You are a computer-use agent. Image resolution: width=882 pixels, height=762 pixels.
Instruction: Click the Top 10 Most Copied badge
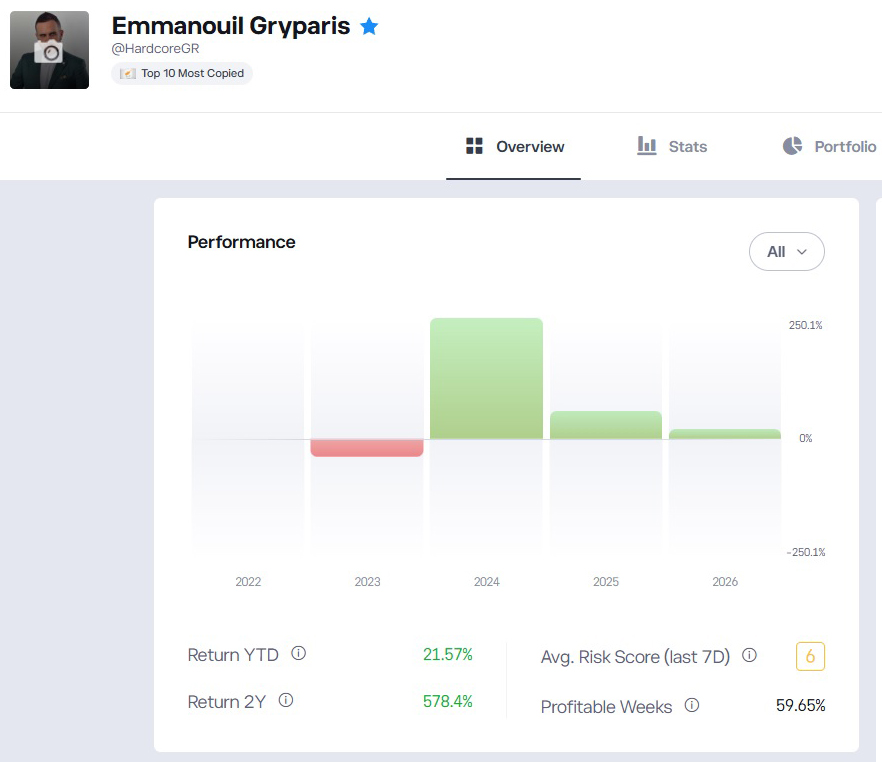181,73
